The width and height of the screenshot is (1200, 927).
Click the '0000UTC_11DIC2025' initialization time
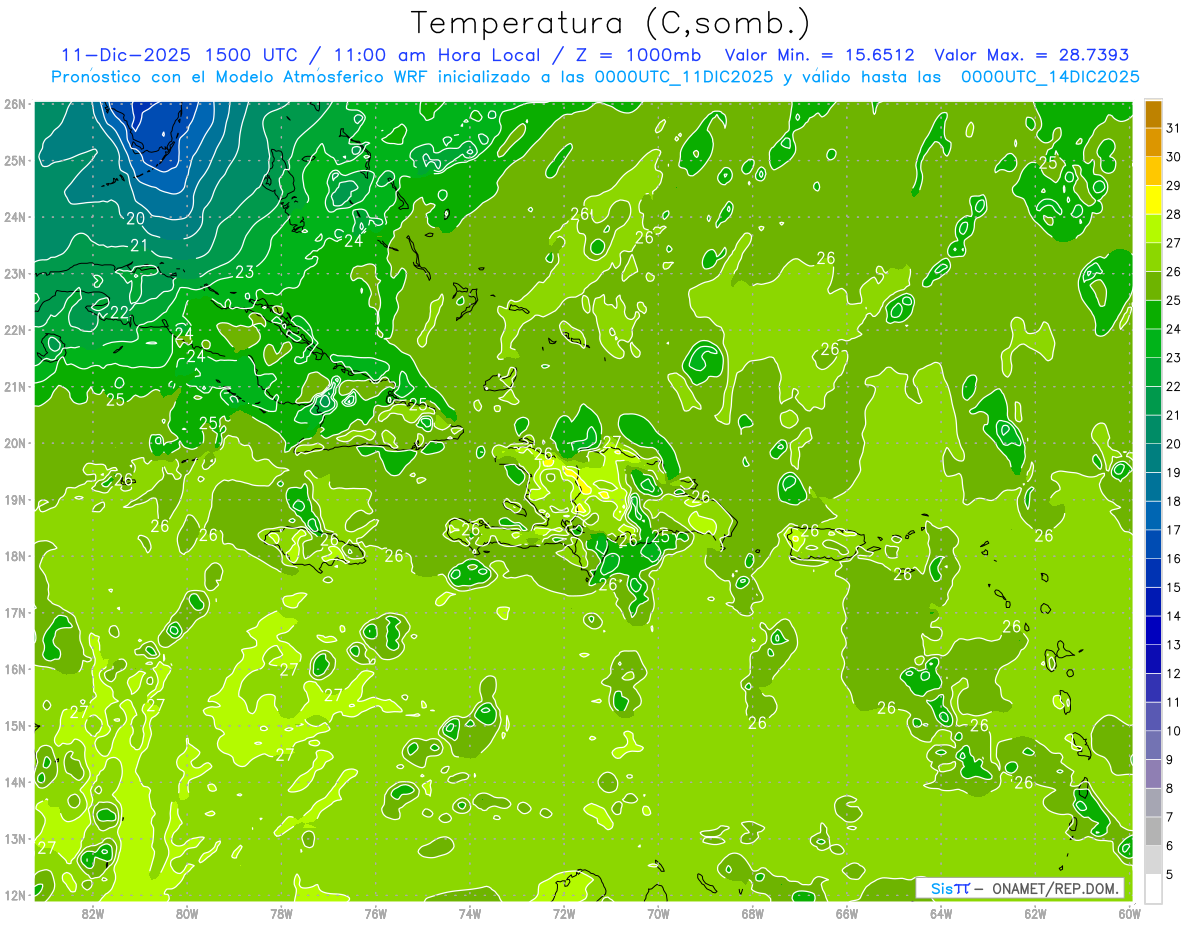click(684, 77)
